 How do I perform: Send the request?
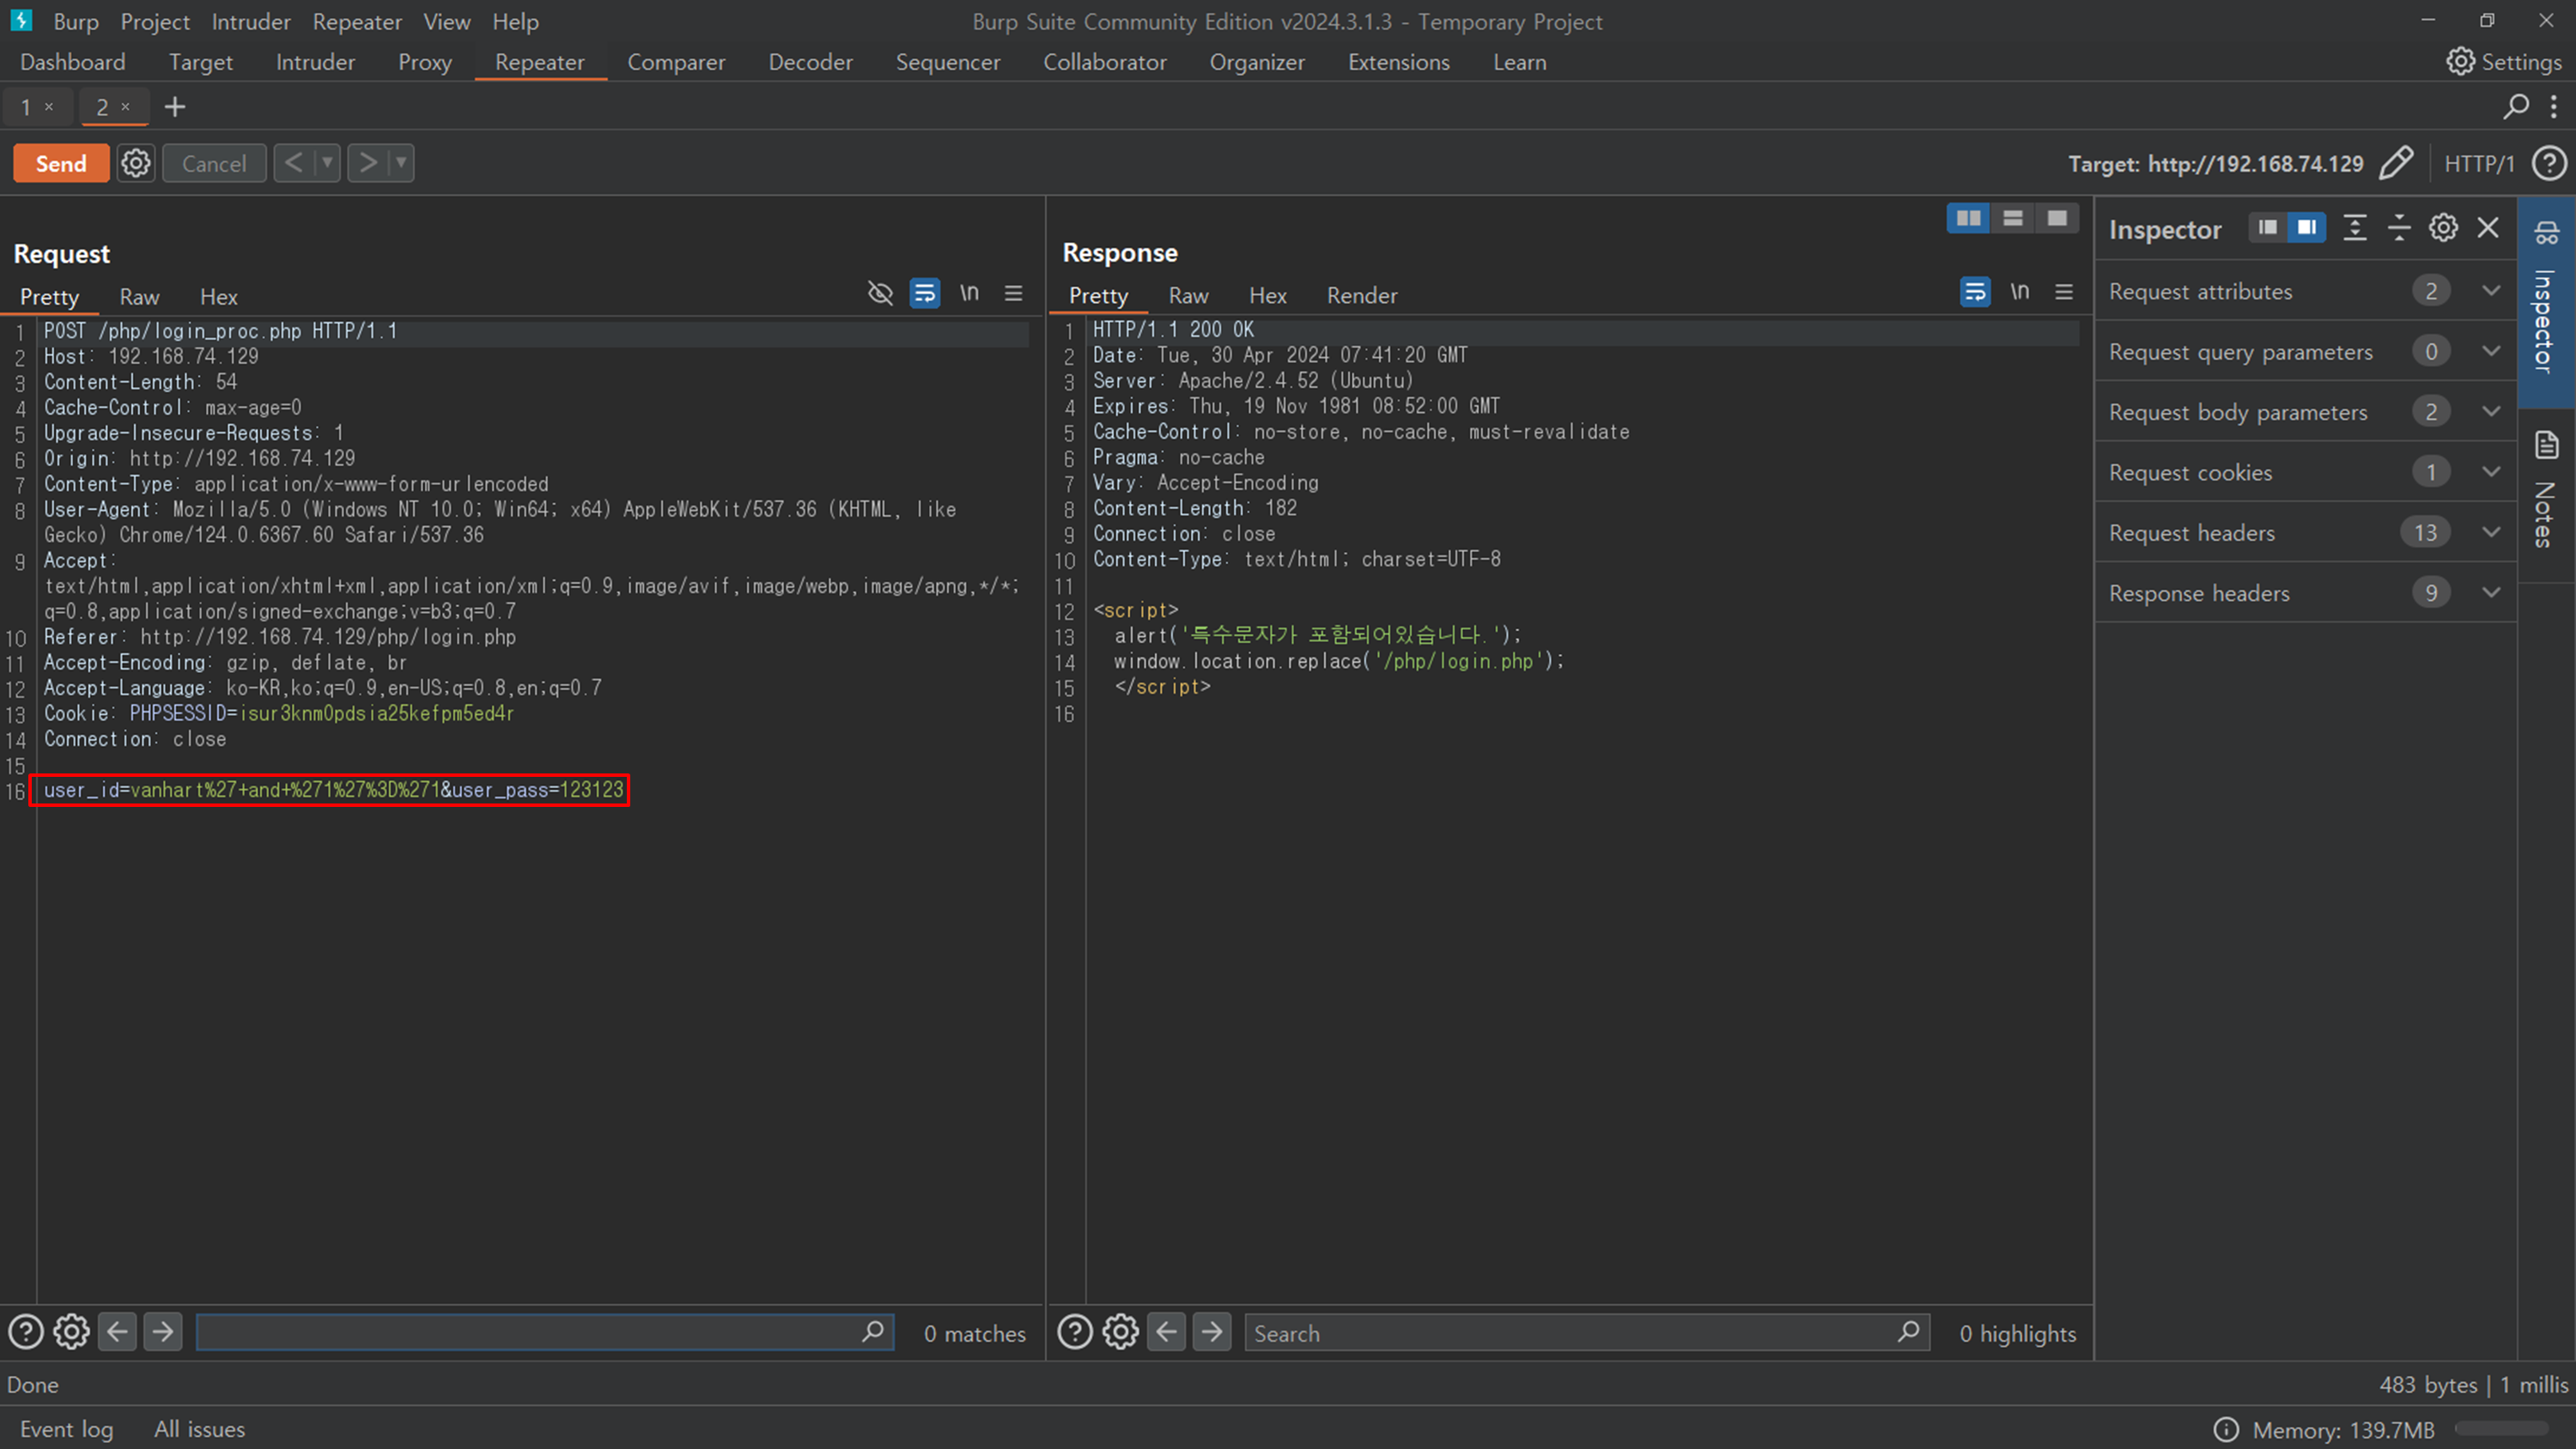pyautogui.click(x=61, y=163)
